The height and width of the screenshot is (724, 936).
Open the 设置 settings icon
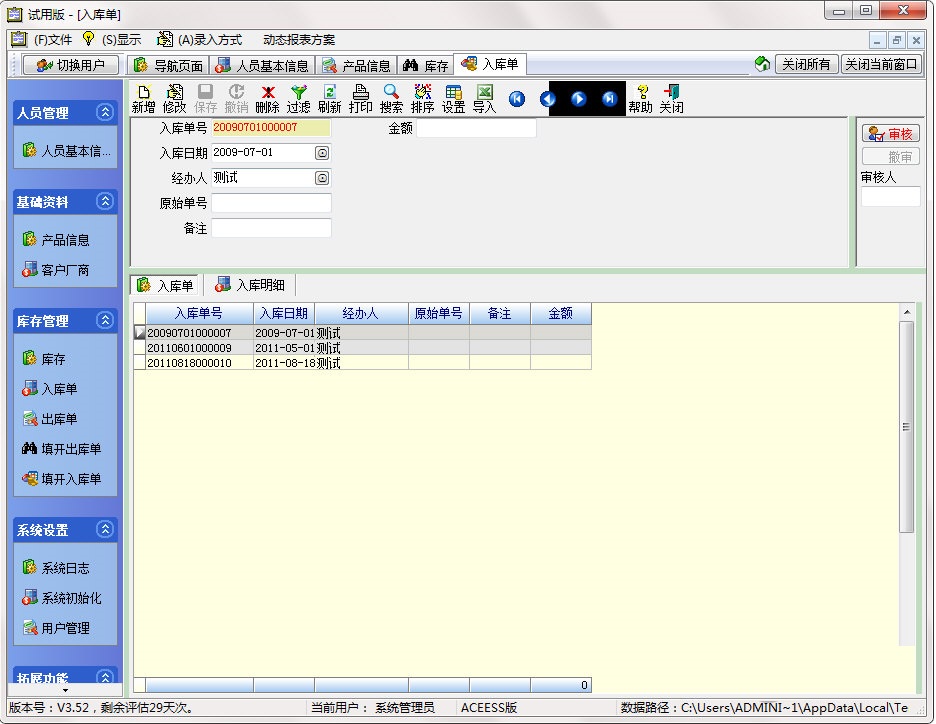(x=453, y=98)
